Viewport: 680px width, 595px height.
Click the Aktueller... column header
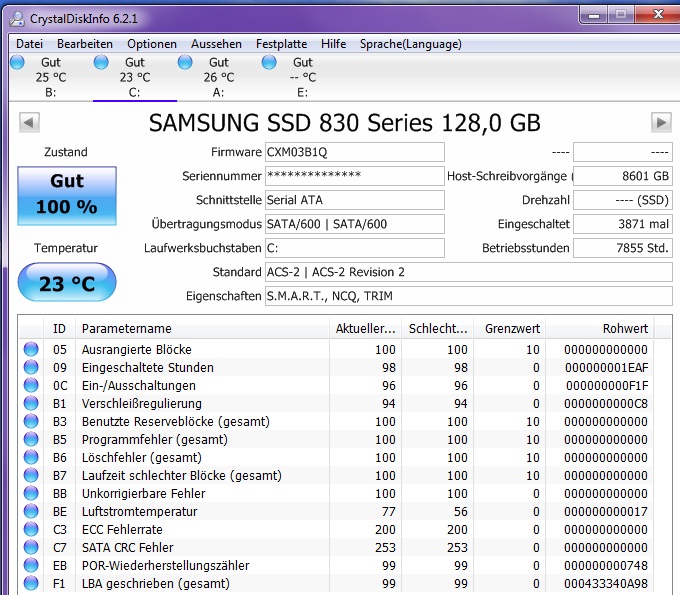[x=365, y=329]
